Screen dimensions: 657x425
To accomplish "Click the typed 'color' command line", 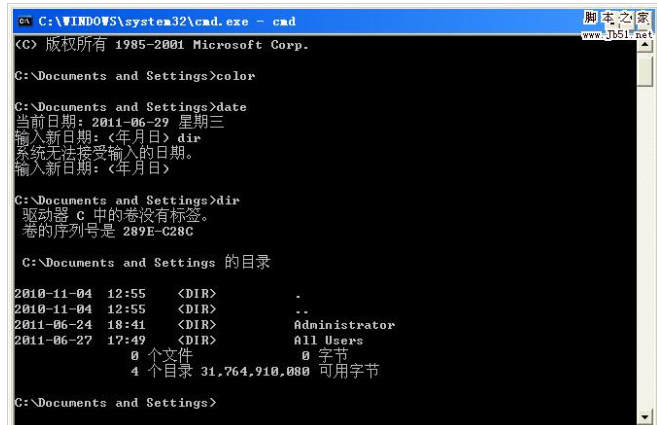I will pos(135,76).
